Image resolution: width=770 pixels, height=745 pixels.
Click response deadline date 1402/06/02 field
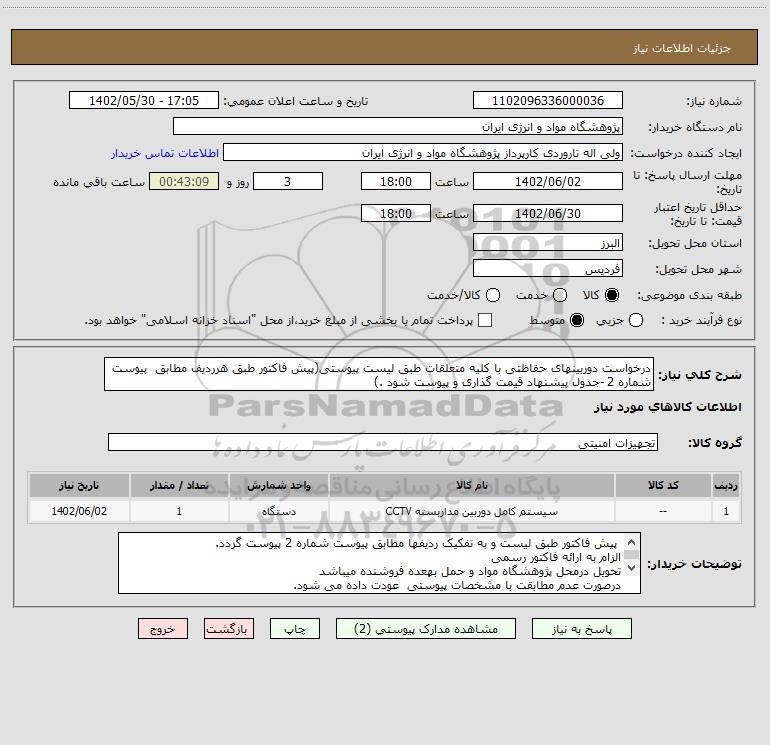[548, 181]
